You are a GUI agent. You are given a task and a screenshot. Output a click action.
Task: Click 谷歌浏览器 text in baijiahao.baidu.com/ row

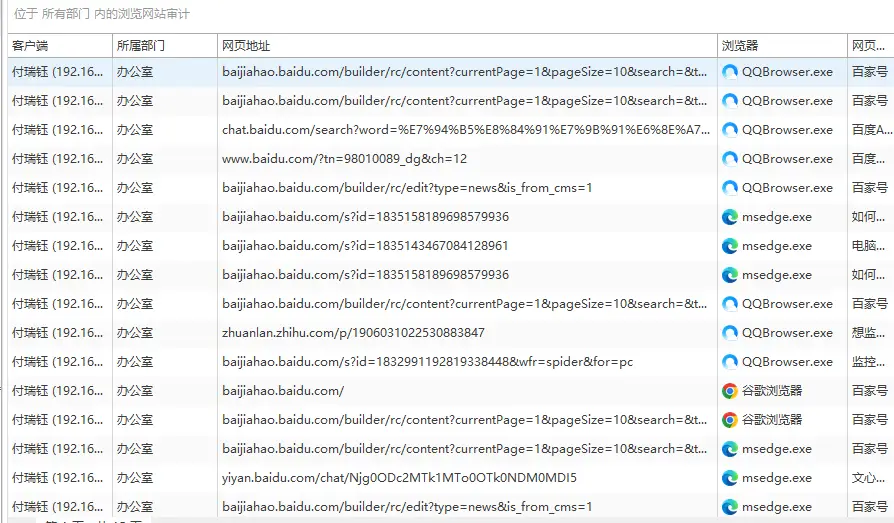coord(772,391)
